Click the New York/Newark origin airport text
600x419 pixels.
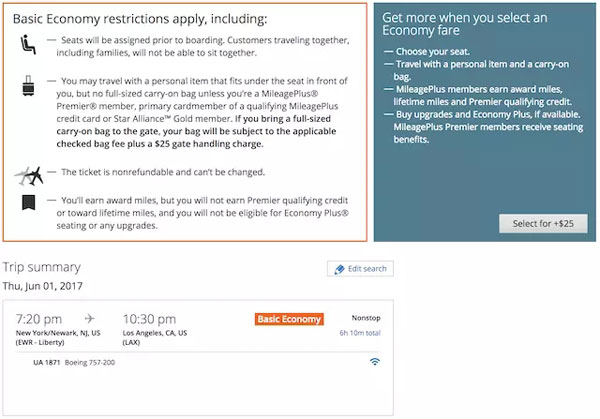[x=57, y=332]
